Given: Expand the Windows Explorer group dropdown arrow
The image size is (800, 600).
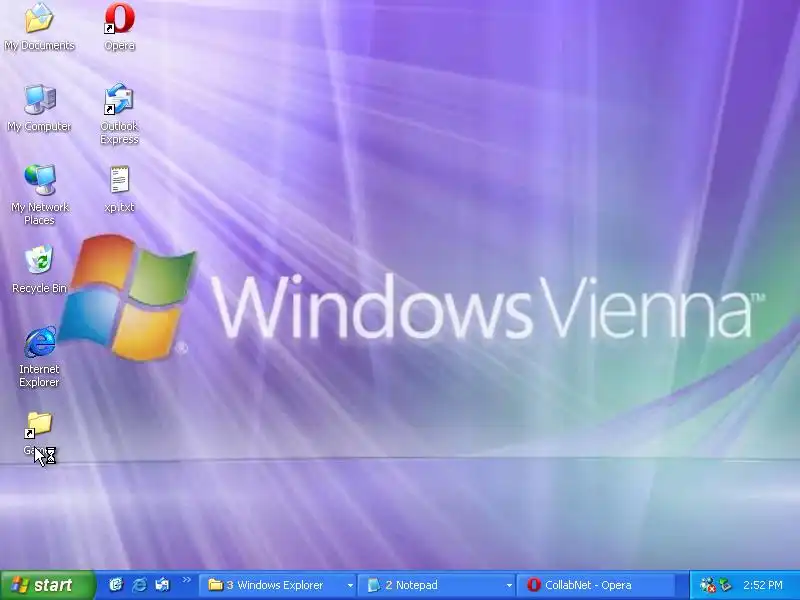Looking at the screenshot, I should click(x=350, y=585).
